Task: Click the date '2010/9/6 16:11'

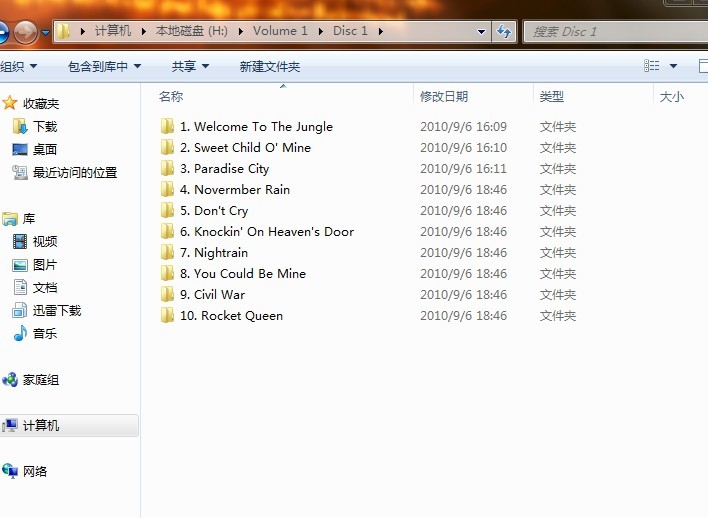Action: 463,168
